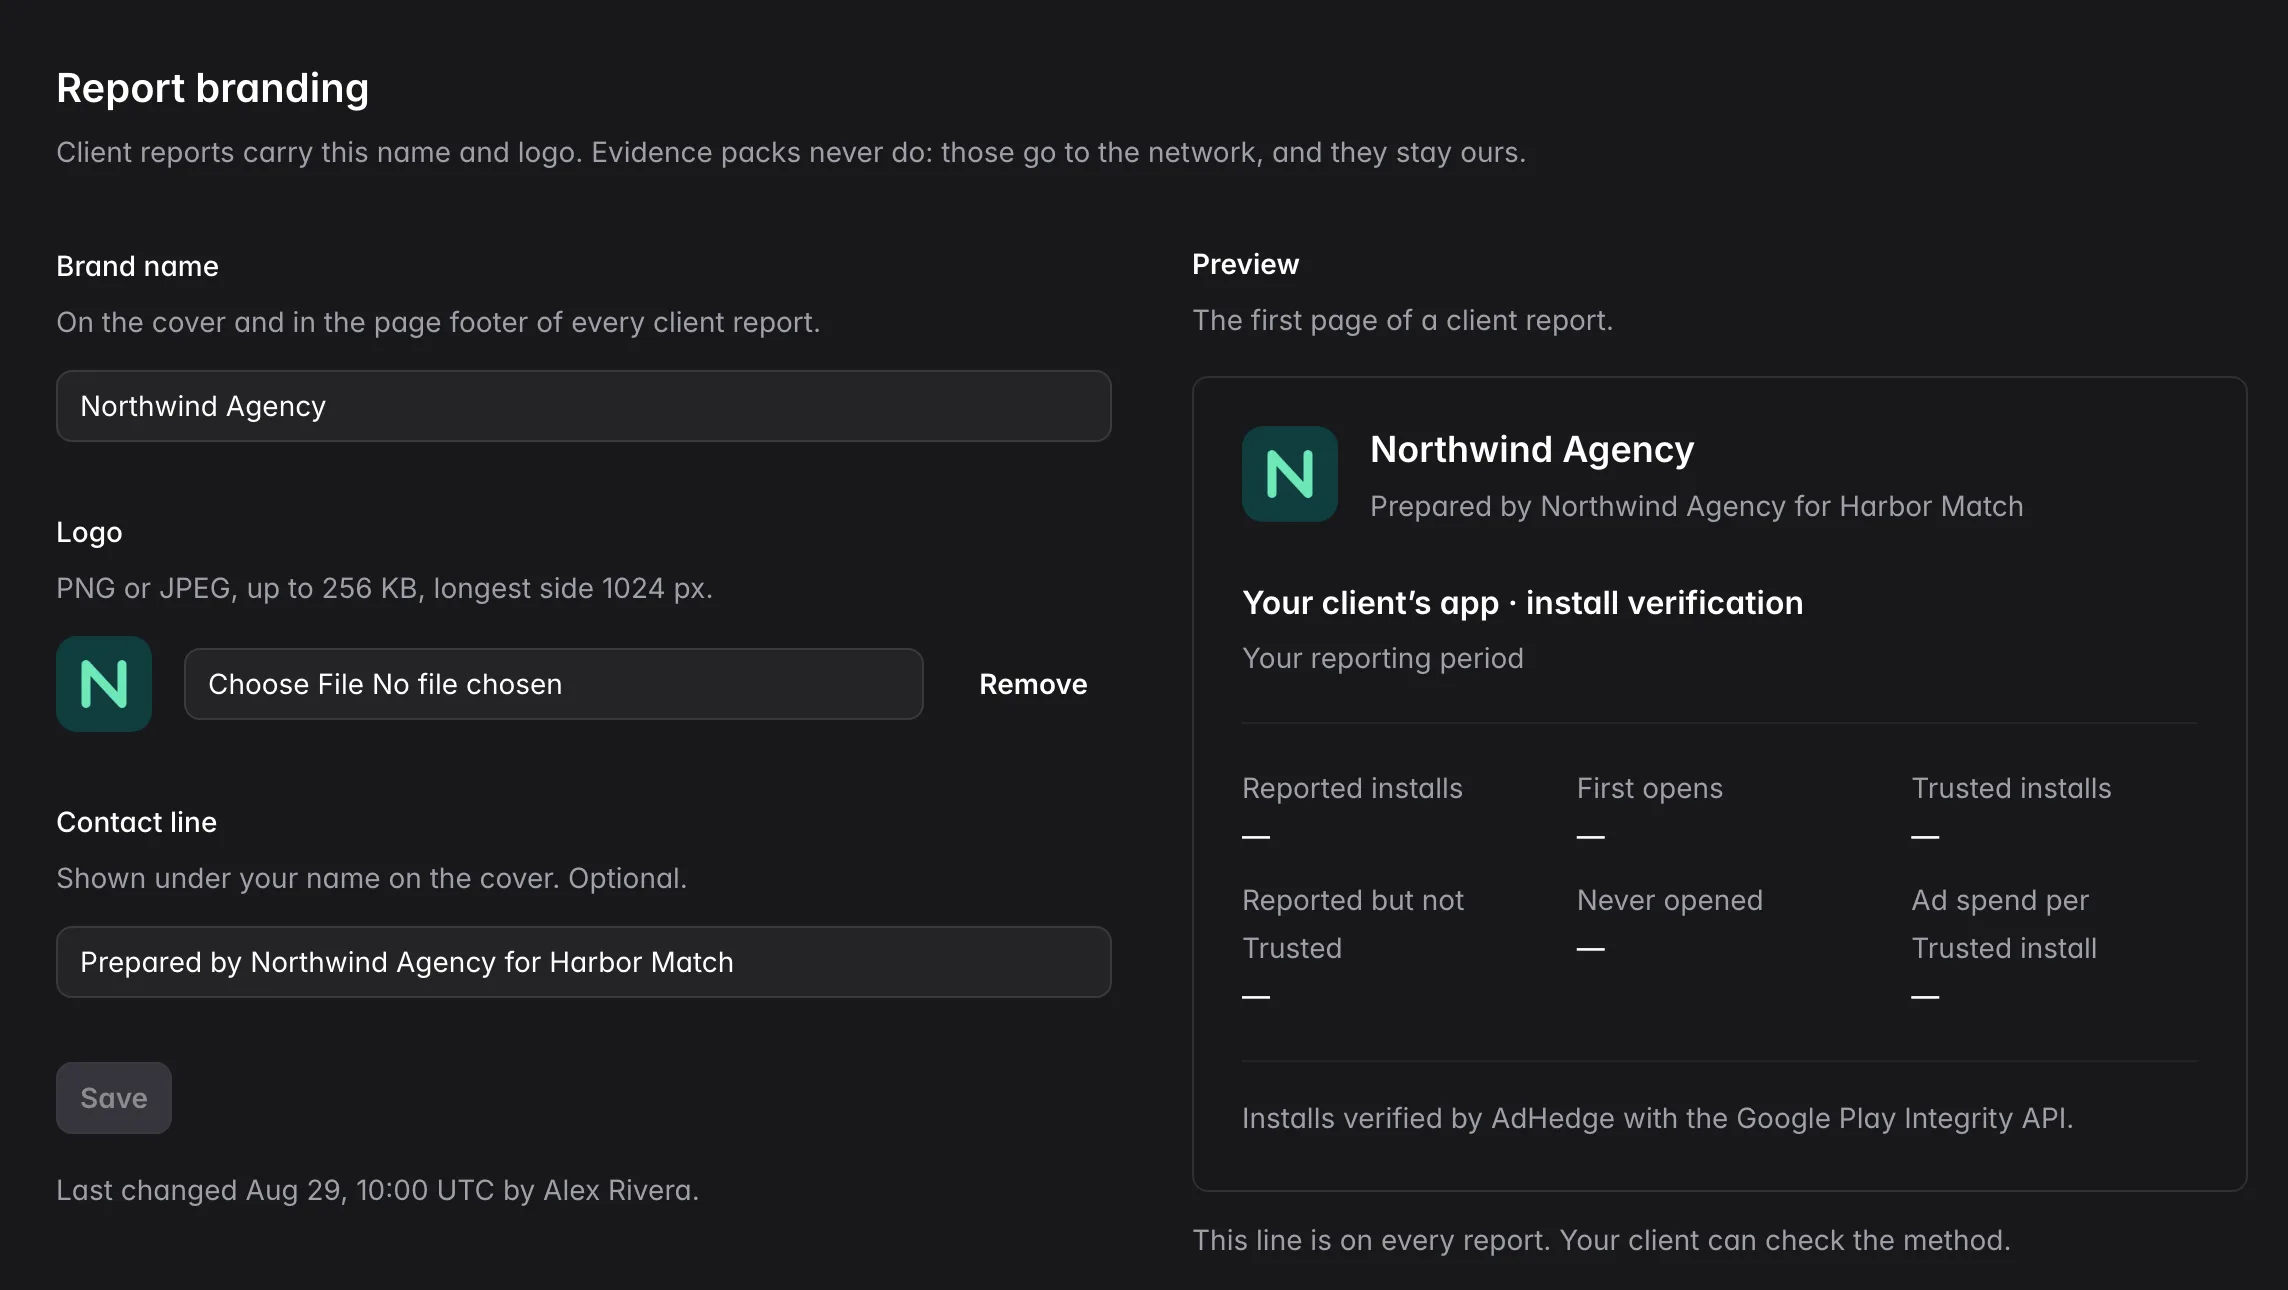Click the N logo thumbnail beside Choose File
The image size is (2288, 1290).
[104, 684]
